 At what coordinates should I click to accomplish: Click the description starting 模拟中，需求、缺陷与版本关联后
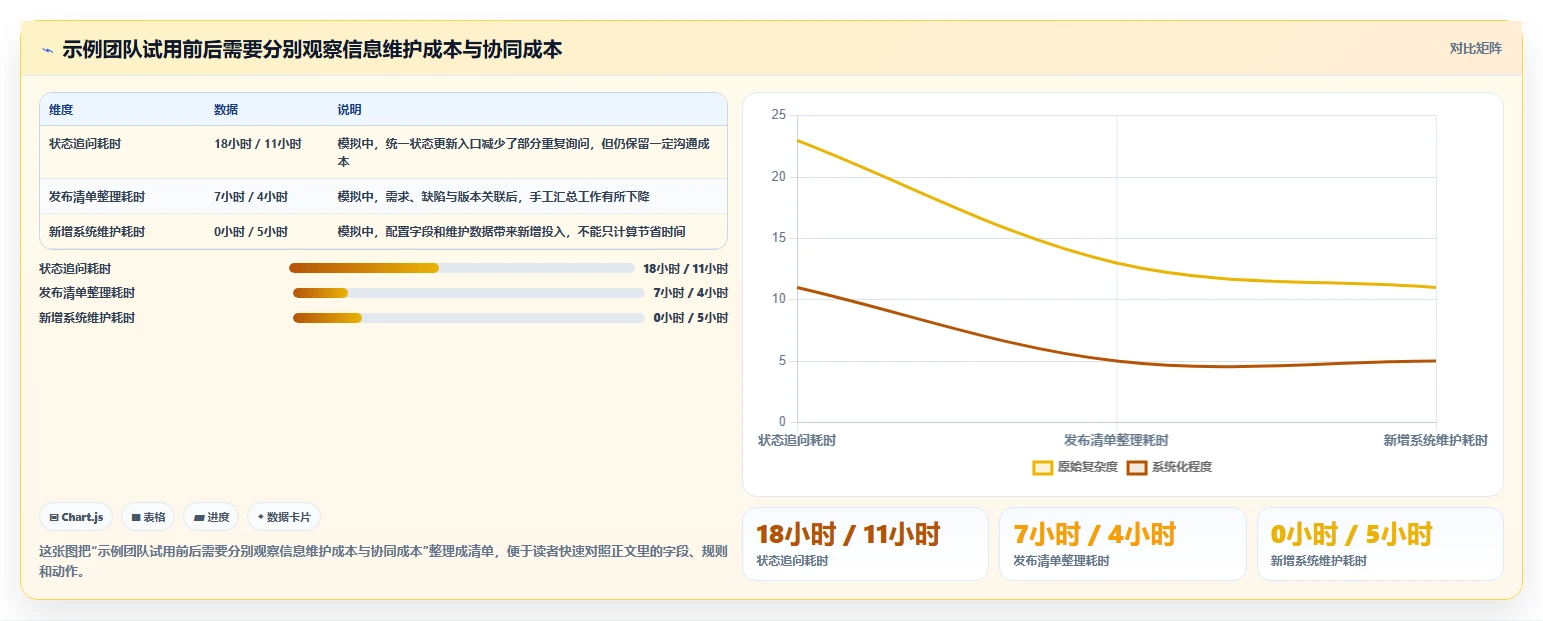point(494,197)
